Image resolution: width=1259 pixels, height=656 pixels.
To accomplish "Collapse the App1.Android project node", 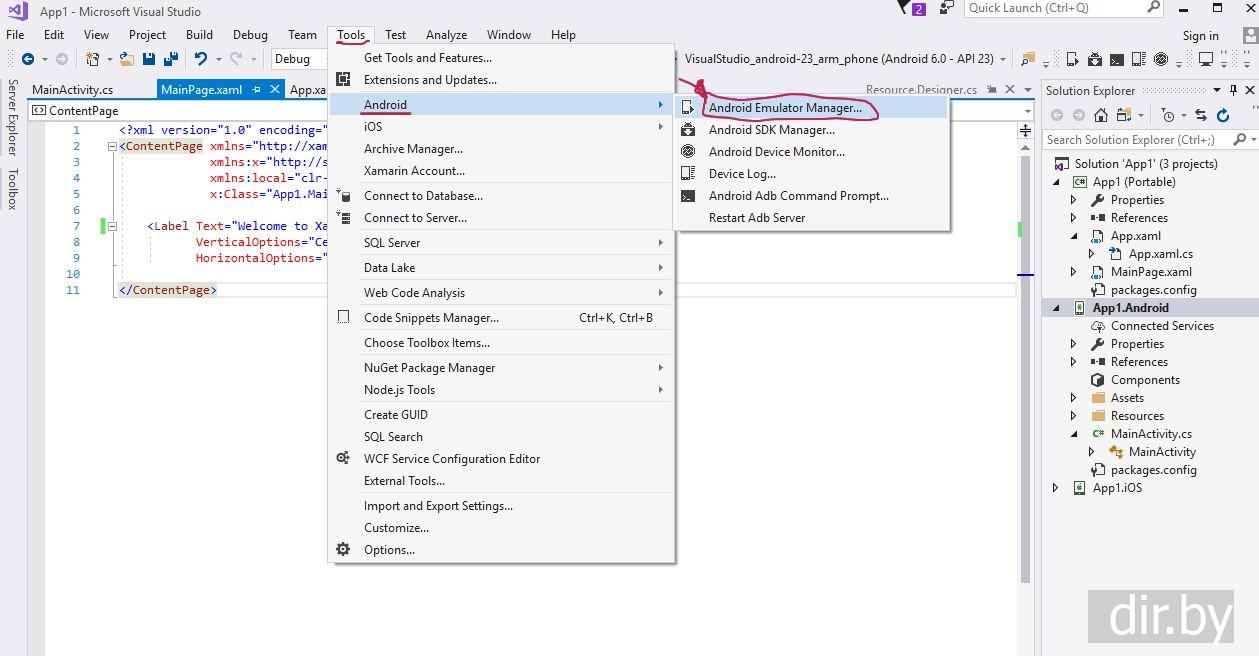I will (1057, 308).
